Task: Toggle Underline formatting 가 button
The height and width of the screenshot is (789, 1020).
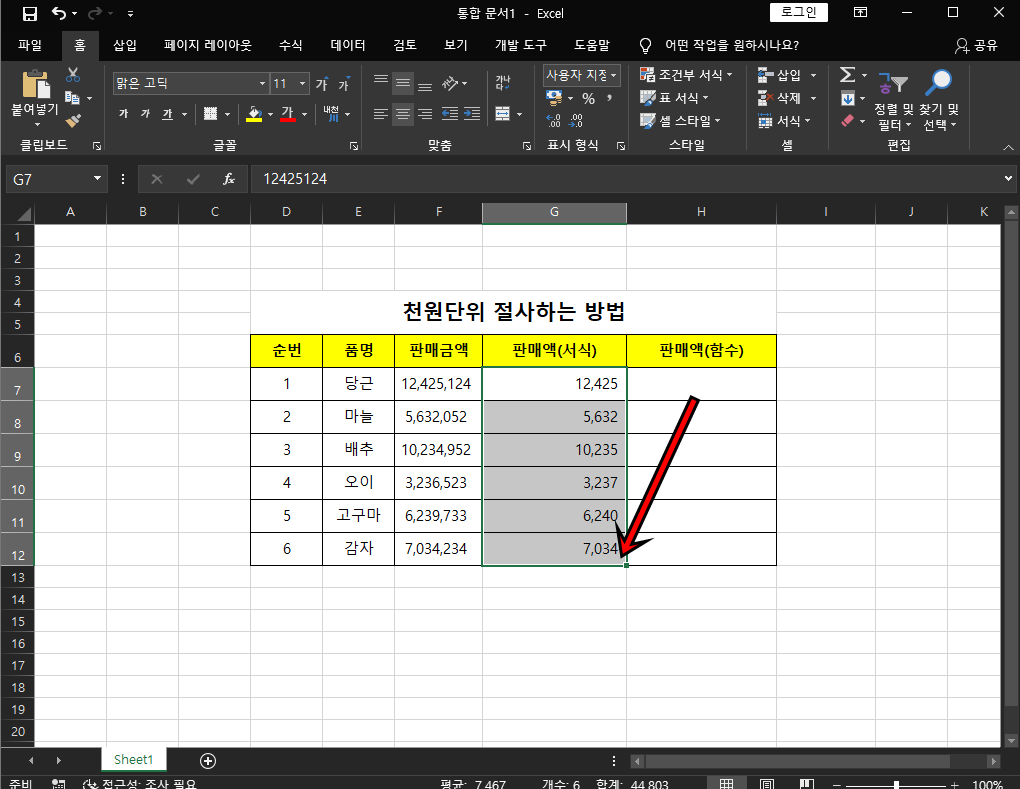Action: coord(167,114)
